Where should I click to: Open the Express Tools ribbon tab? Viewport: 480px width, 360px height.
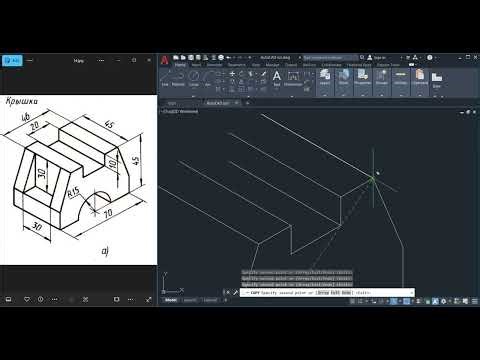pyautogui.click(x=388, y=65)
